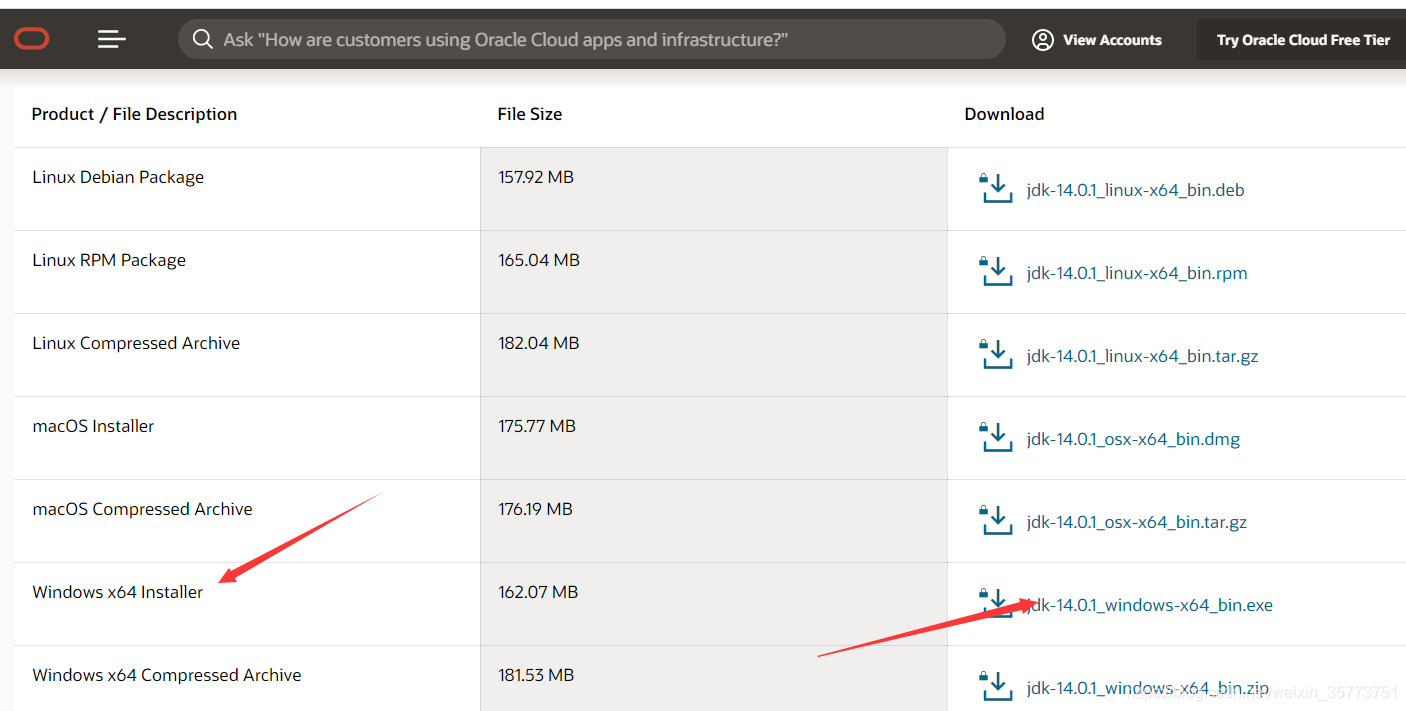This screenshot has width=1406, height=711.
Task: Open the hamburger navigation menu
Action: pyautogui.click(x=111, y=39)
